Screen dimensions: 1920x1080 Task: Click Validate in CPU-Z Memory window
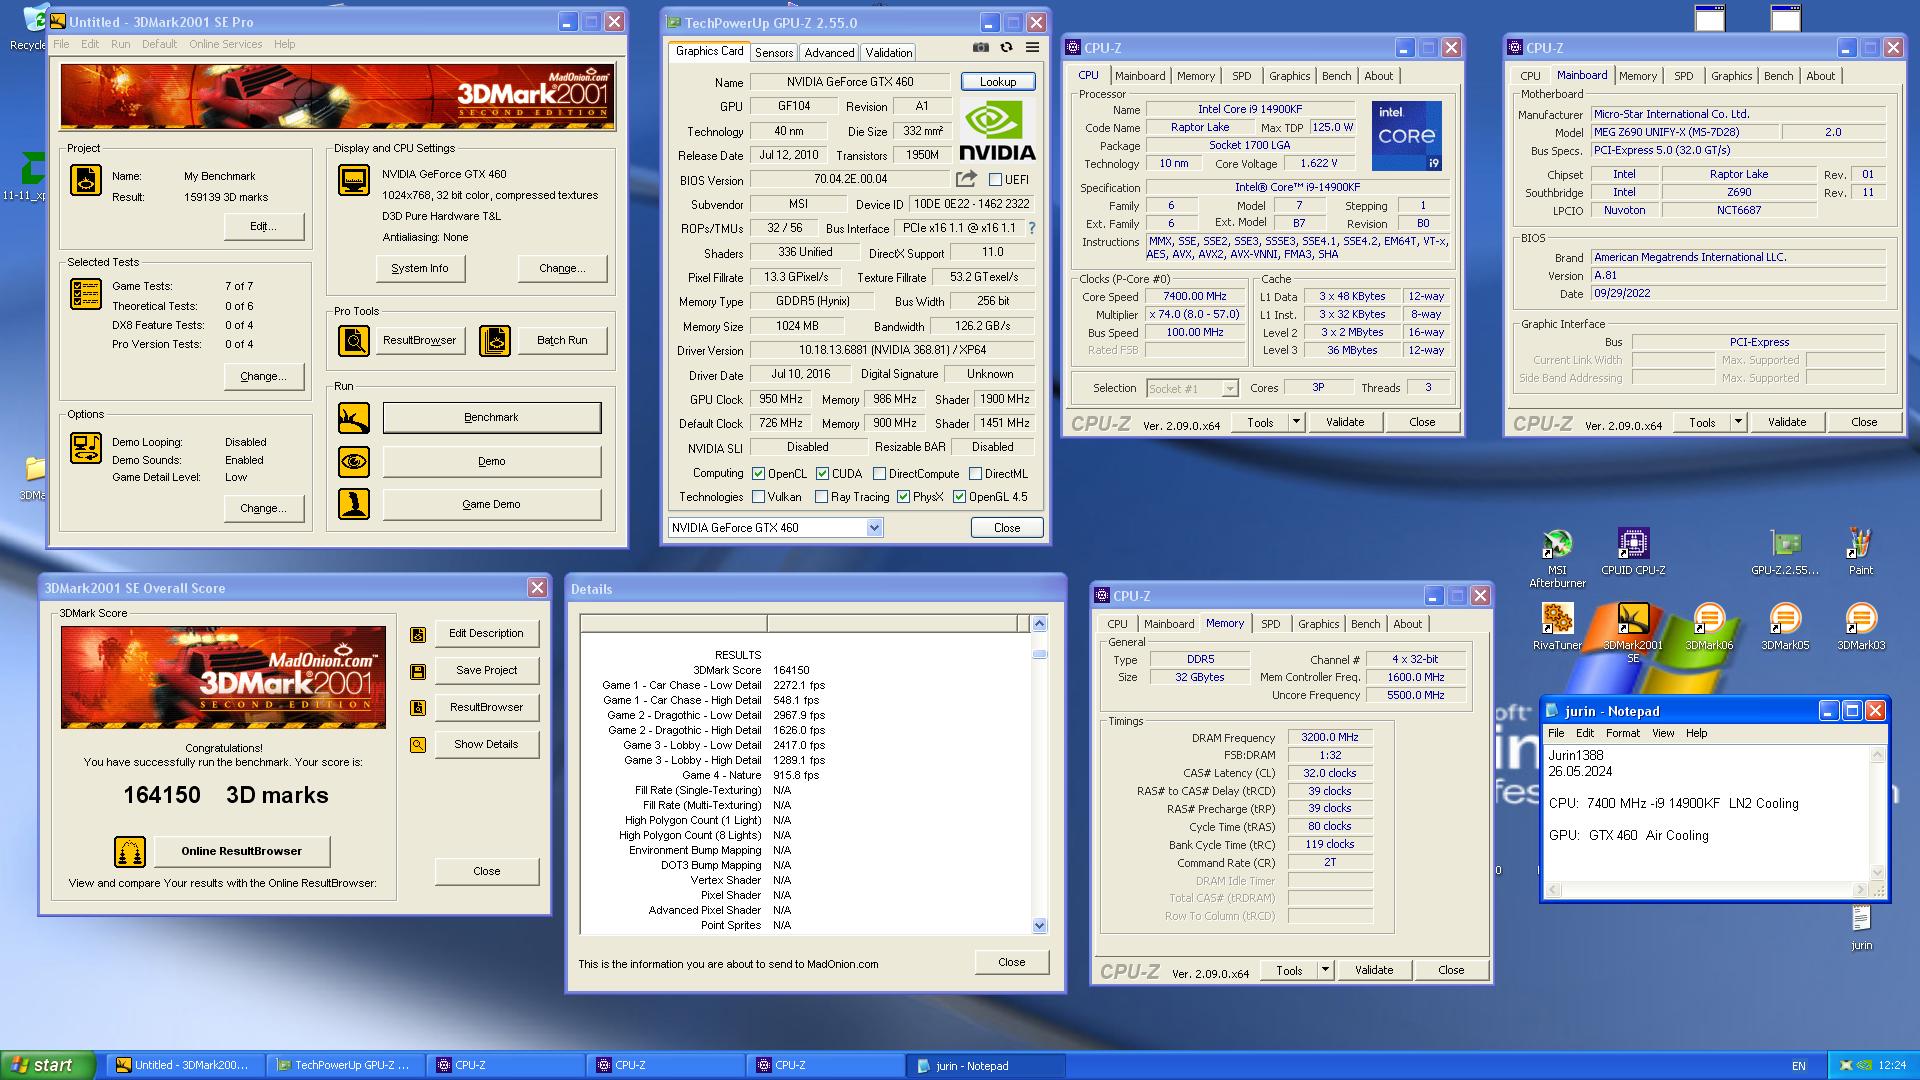pyautogui.click(x=1373, y=970)
